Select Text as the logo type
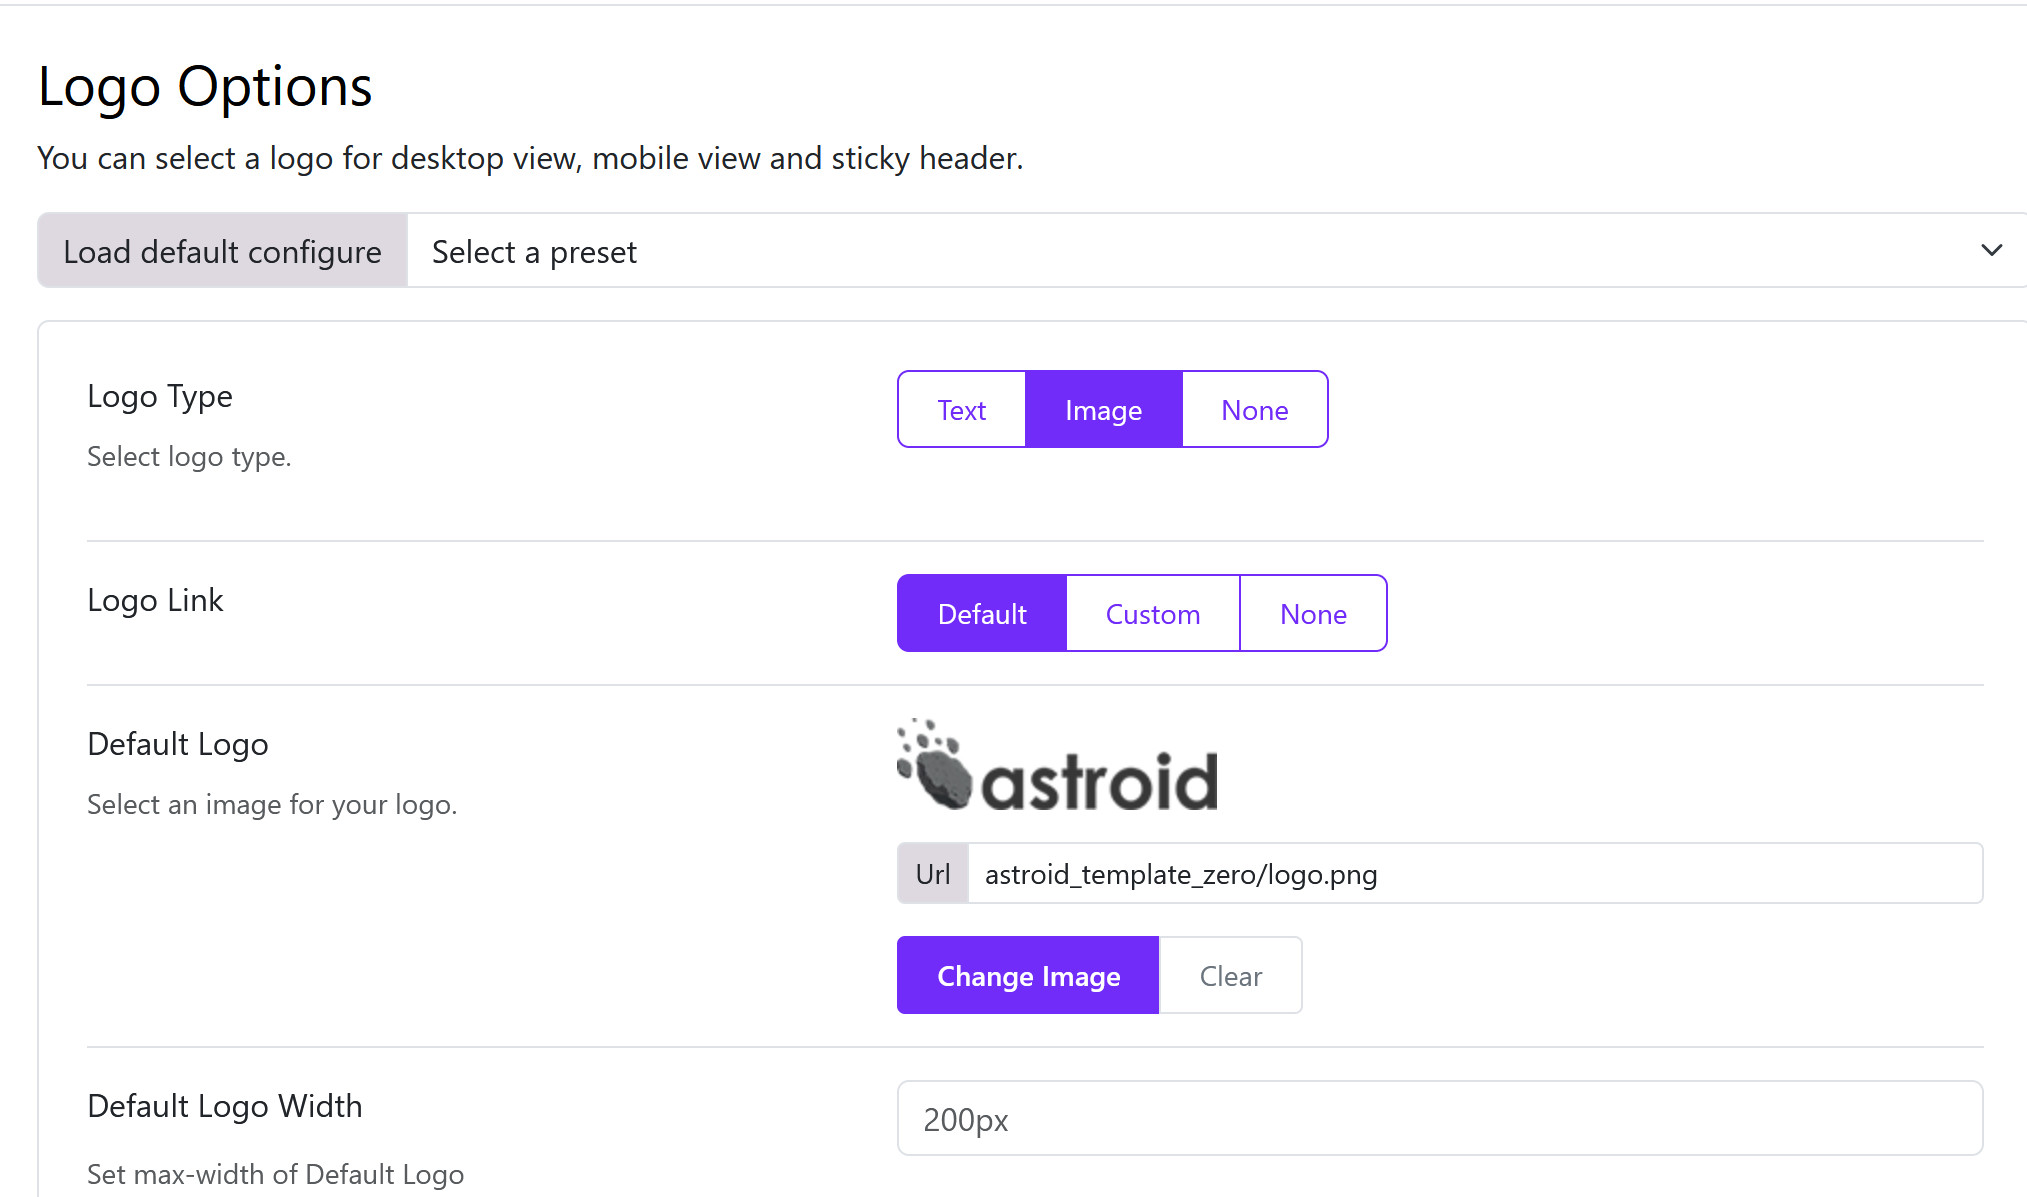 [x=960, y=409]
